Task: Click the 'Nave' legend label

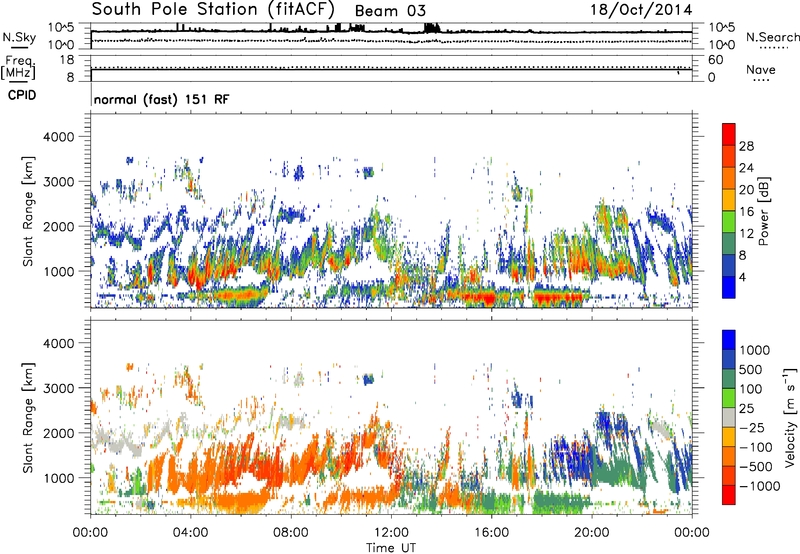Action: pyautogui.click(x=761, y=69)
